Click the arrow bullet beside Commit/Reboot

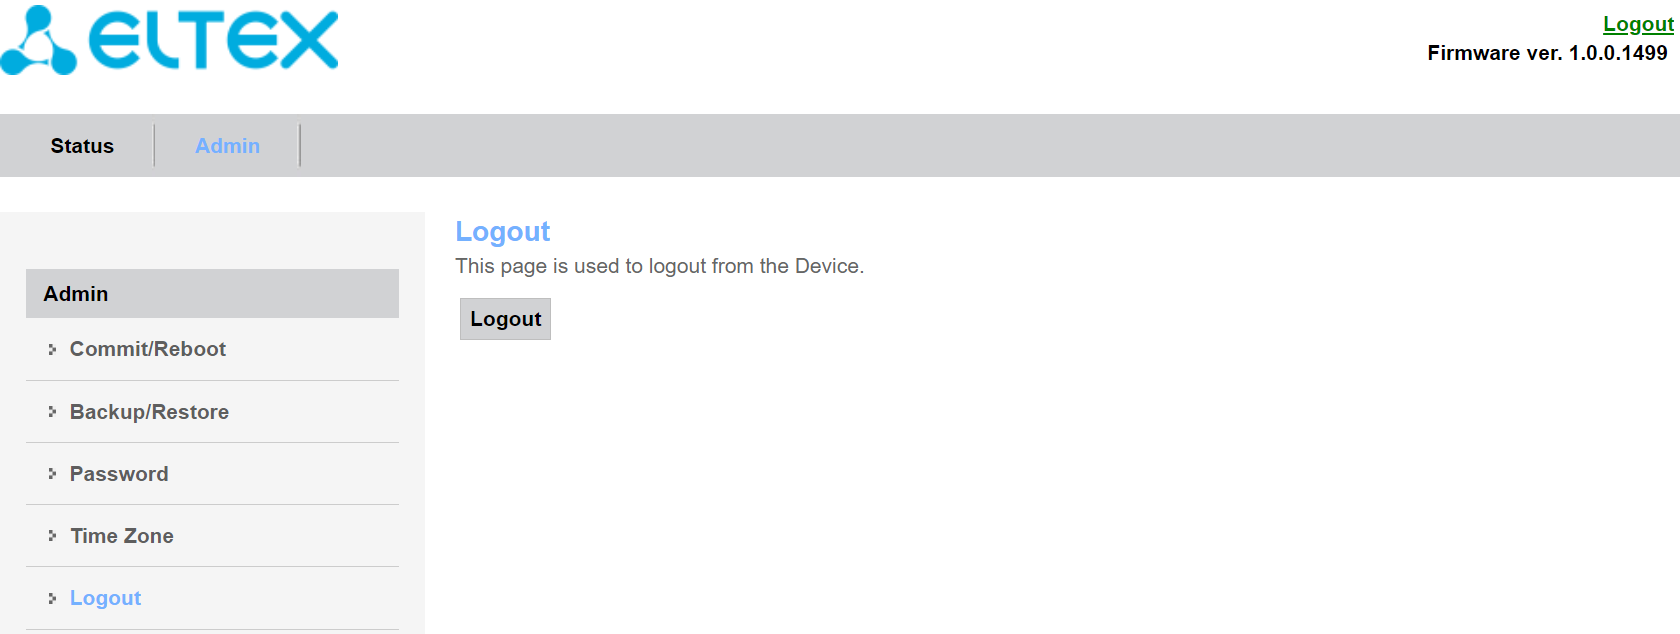tap(52, 349)
